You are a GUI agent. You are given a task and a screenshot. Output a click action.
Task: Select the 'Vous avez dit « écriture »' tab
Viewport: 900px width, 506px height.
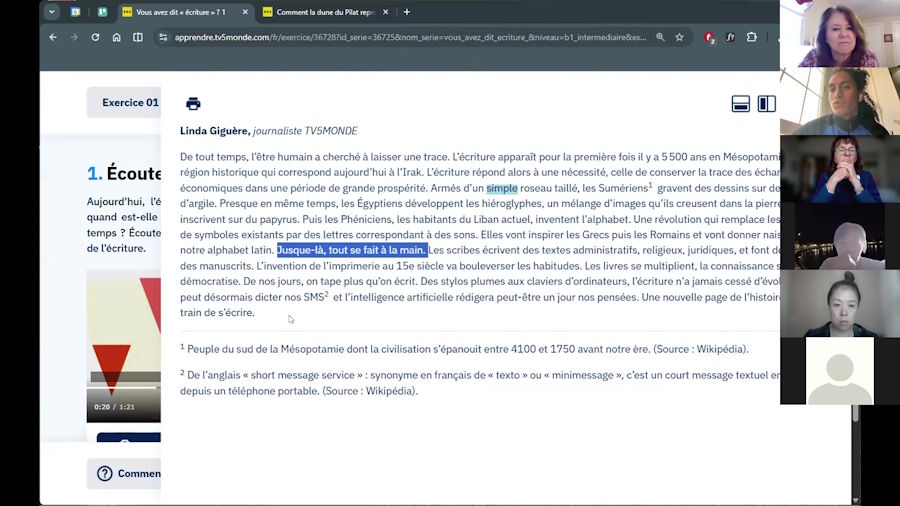[180, 12]
